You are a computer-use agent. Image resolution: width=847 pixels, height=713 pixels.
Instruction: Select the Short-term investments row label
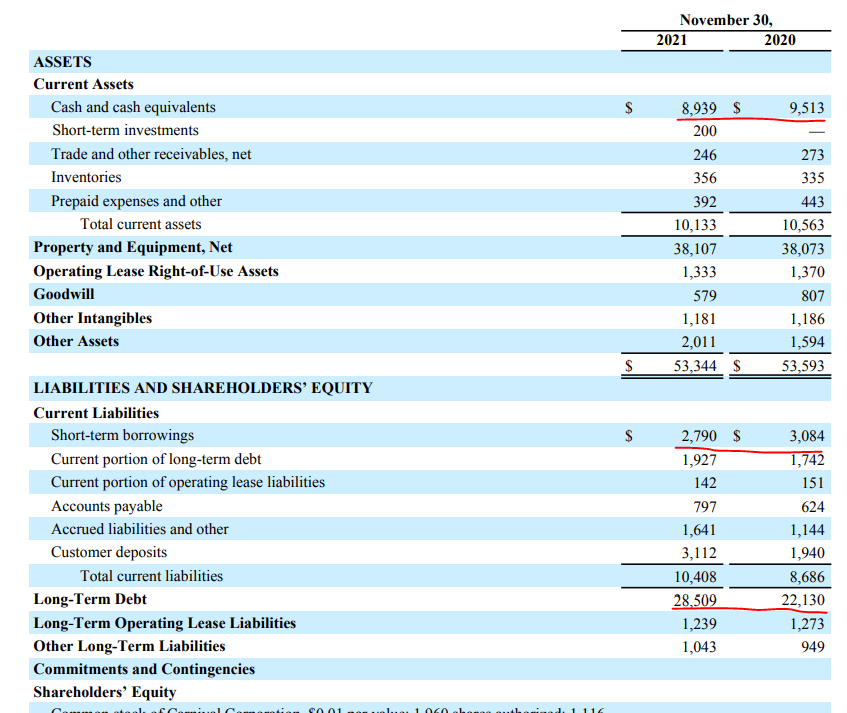tap(125, 130)
